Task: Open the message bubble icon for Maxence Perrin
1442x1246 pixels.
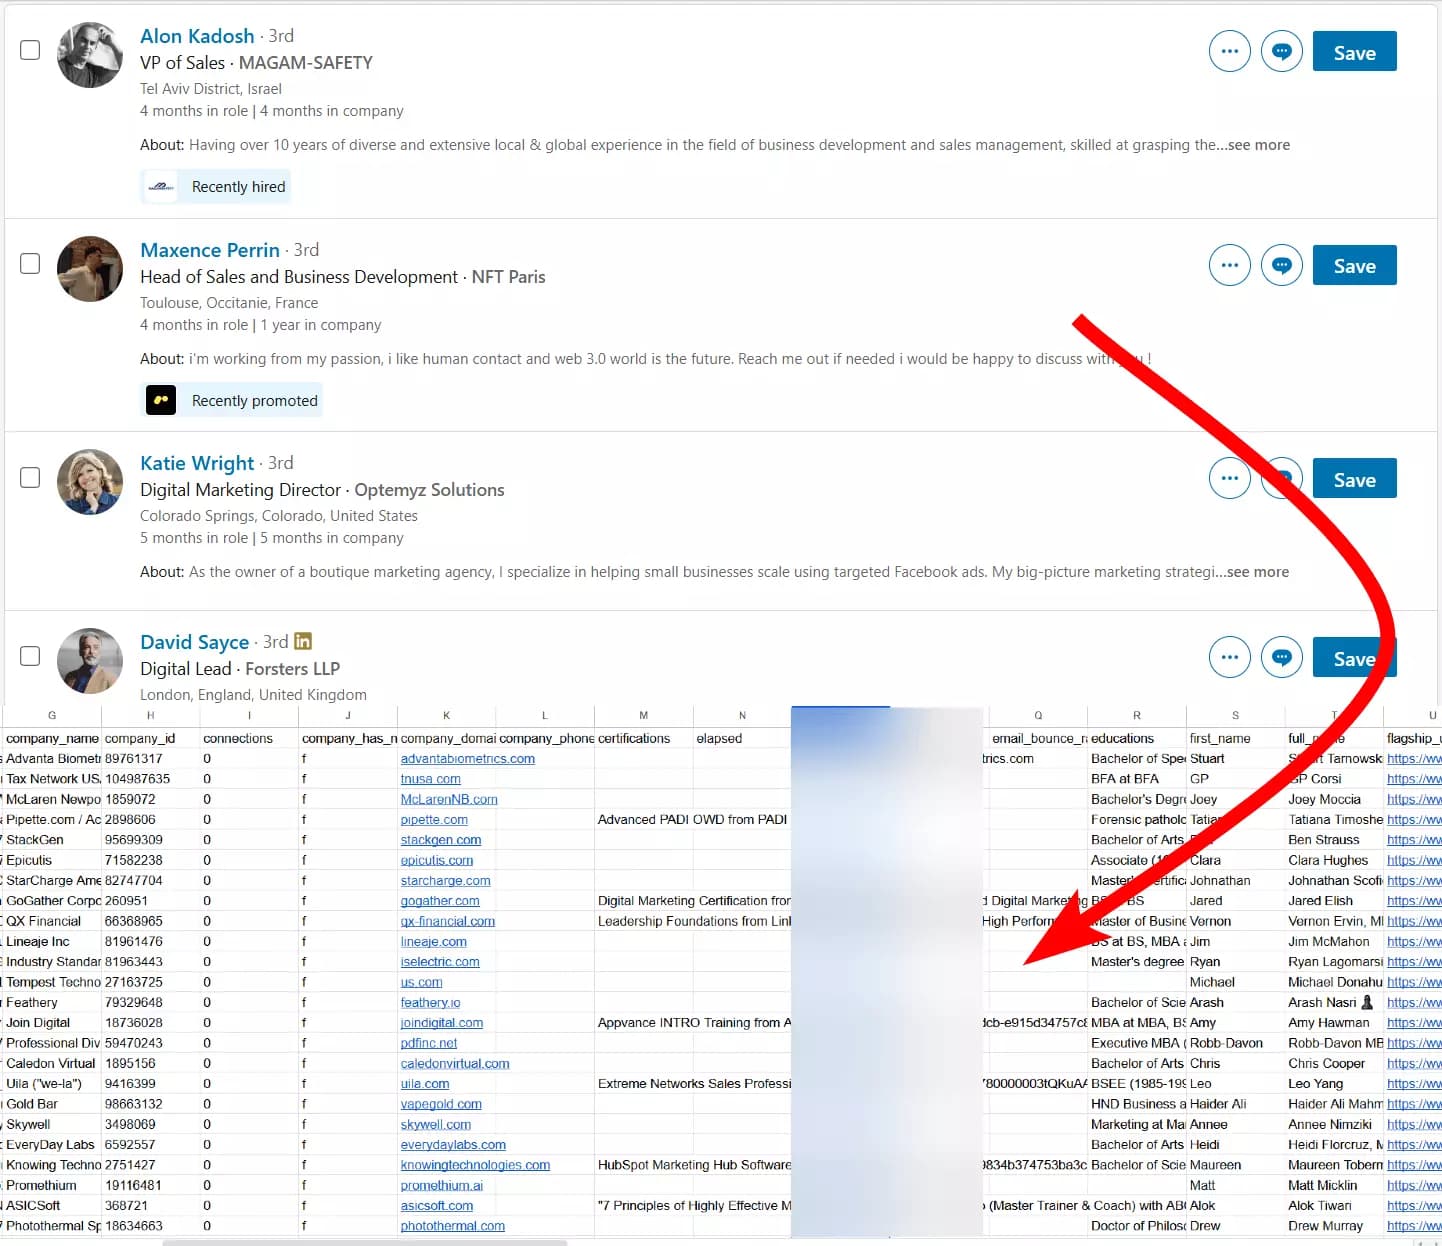Action: (1282, 265)
